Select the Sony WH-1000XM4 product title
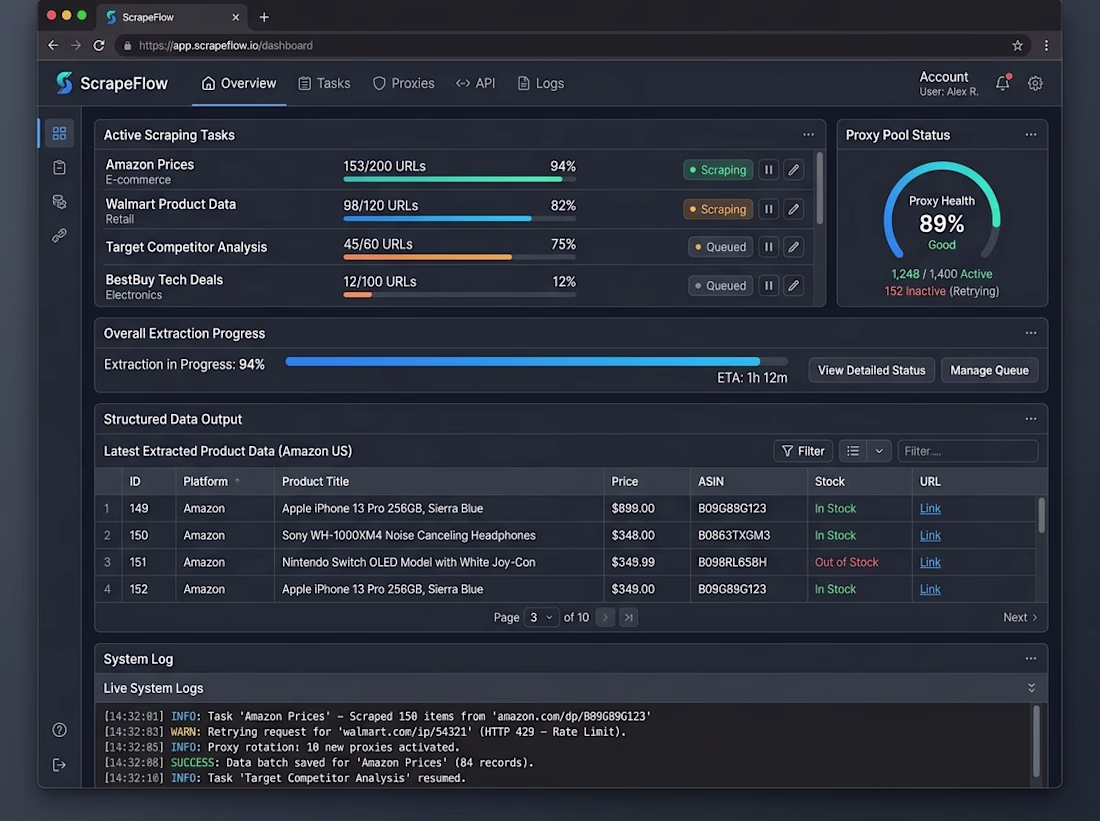1100x821 pixels. (x=408, y=535)
